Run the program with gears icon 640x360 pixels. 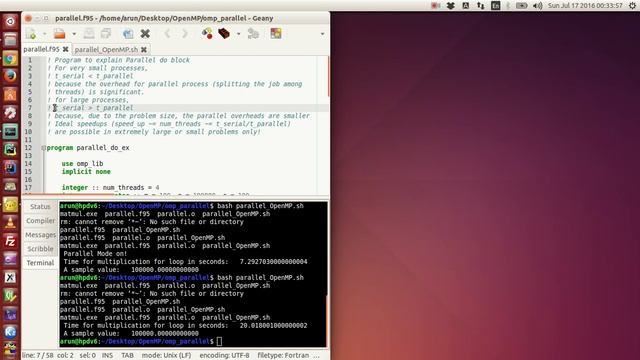coord(253,34)
